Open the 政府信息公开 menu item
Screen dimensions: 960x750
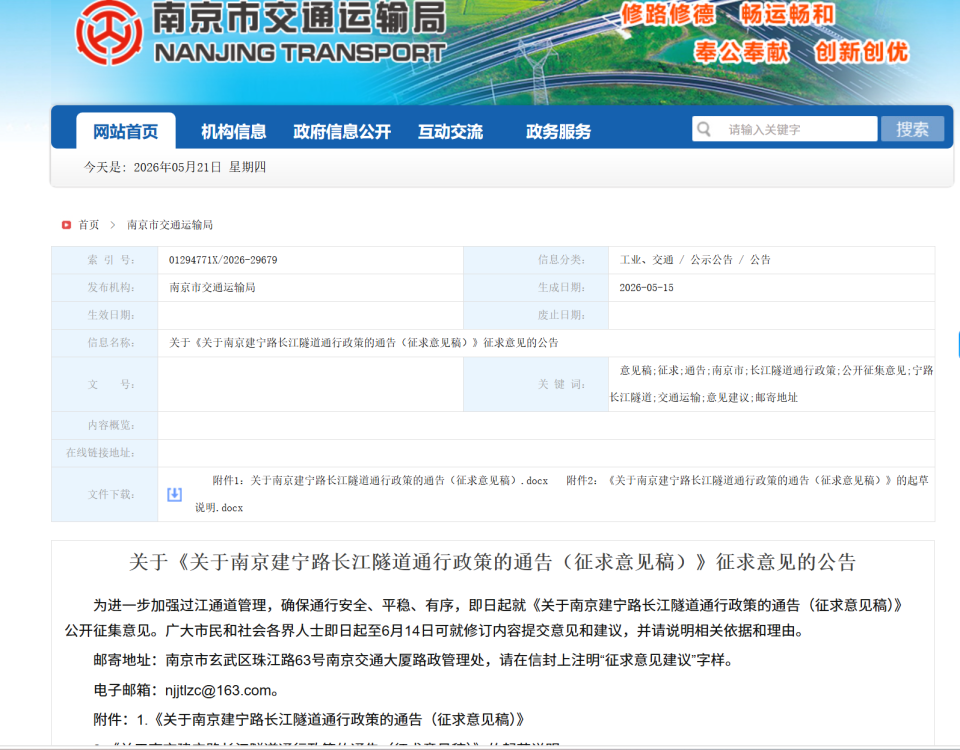tap(342, 131)
